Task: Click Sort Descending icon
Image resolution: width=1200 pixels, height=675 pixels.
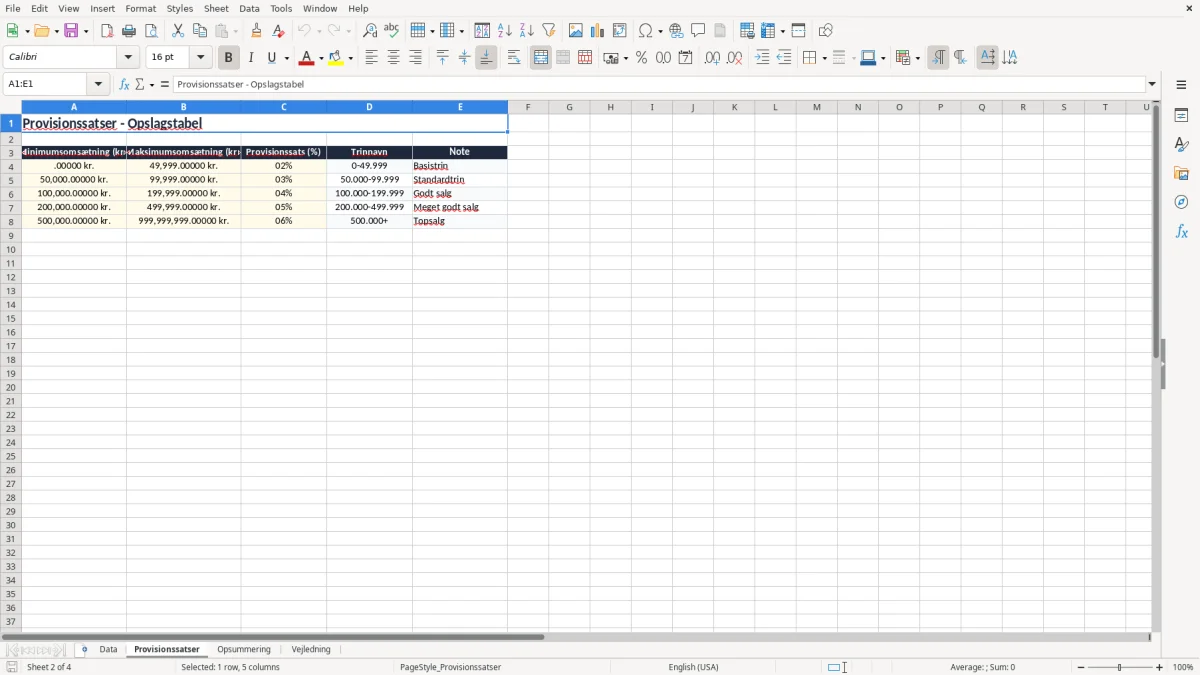Action: 527,31
